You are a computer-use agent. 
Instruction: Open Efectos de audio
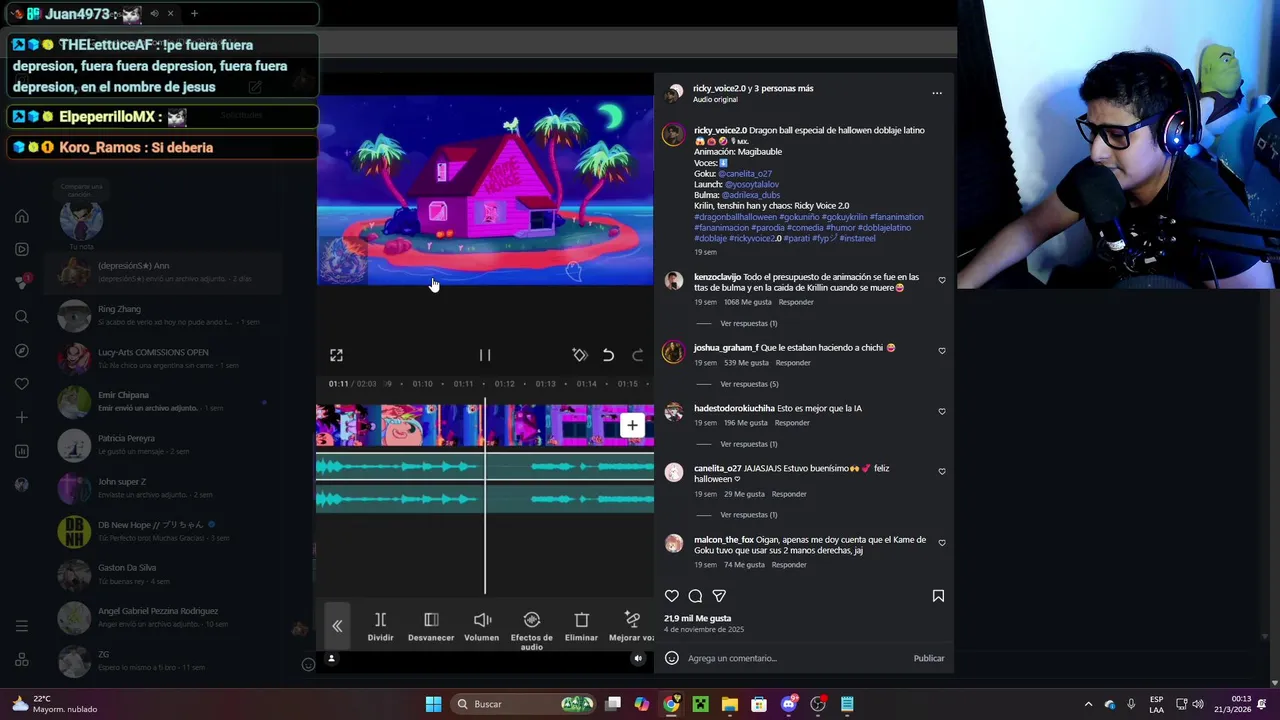coord(532,630)
